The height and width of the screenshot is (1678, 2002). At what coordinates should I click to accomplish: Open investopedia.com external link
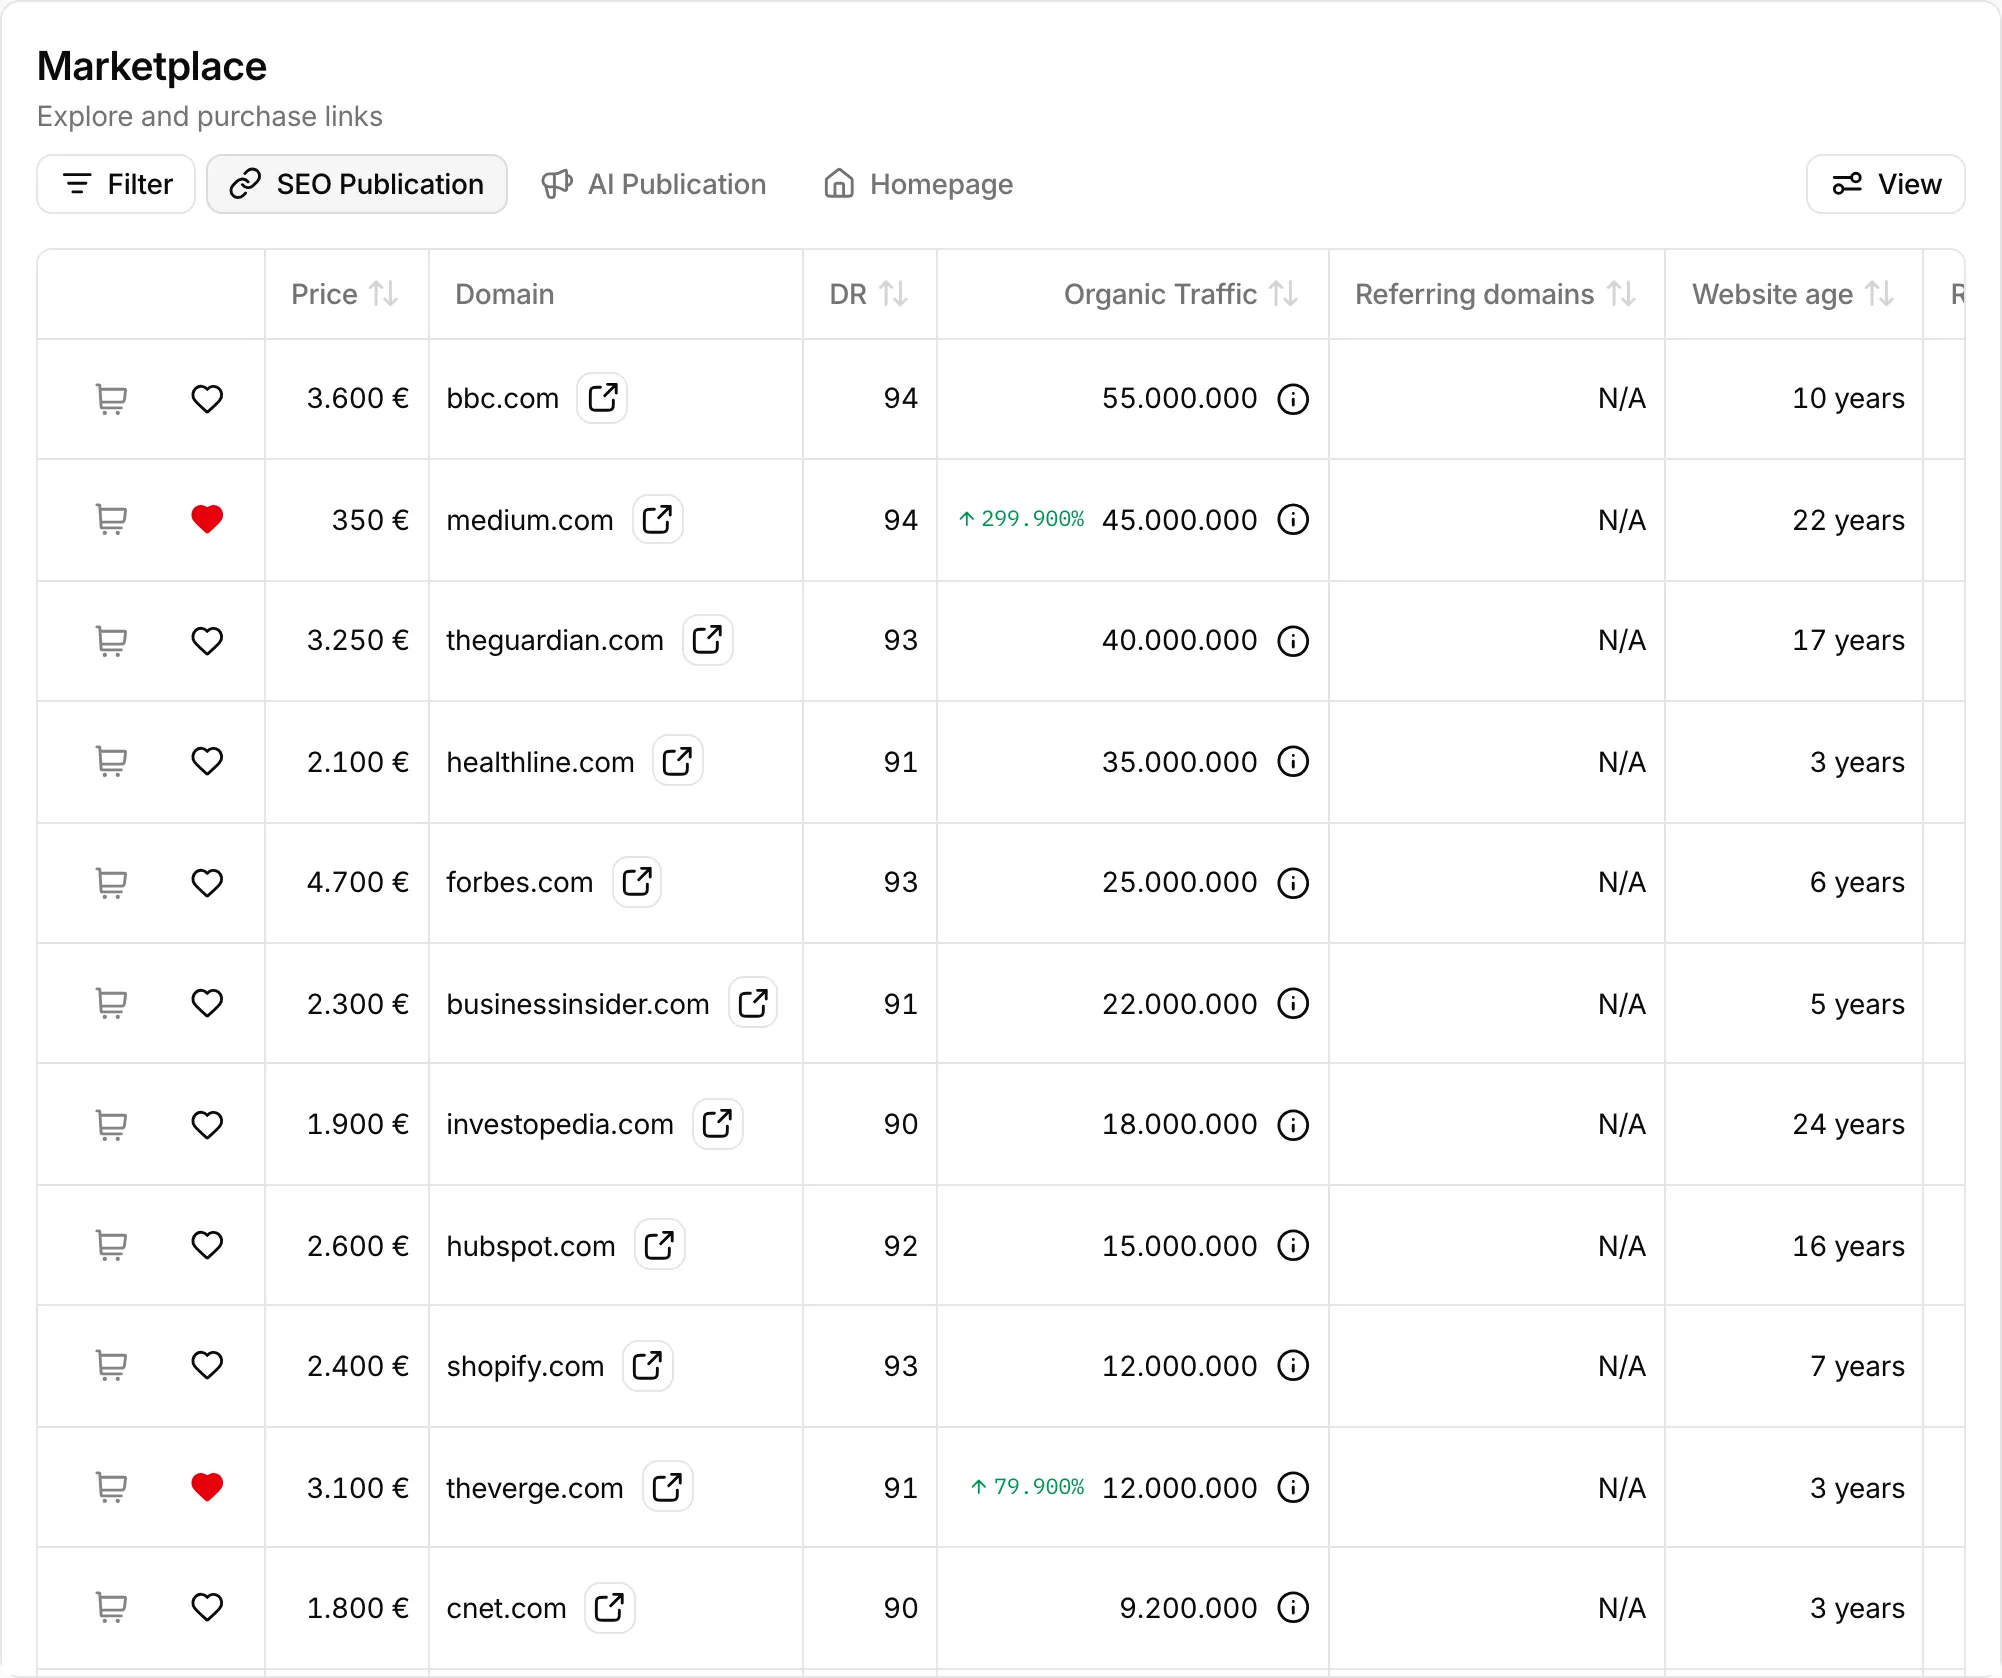(x=717, y=1124)
